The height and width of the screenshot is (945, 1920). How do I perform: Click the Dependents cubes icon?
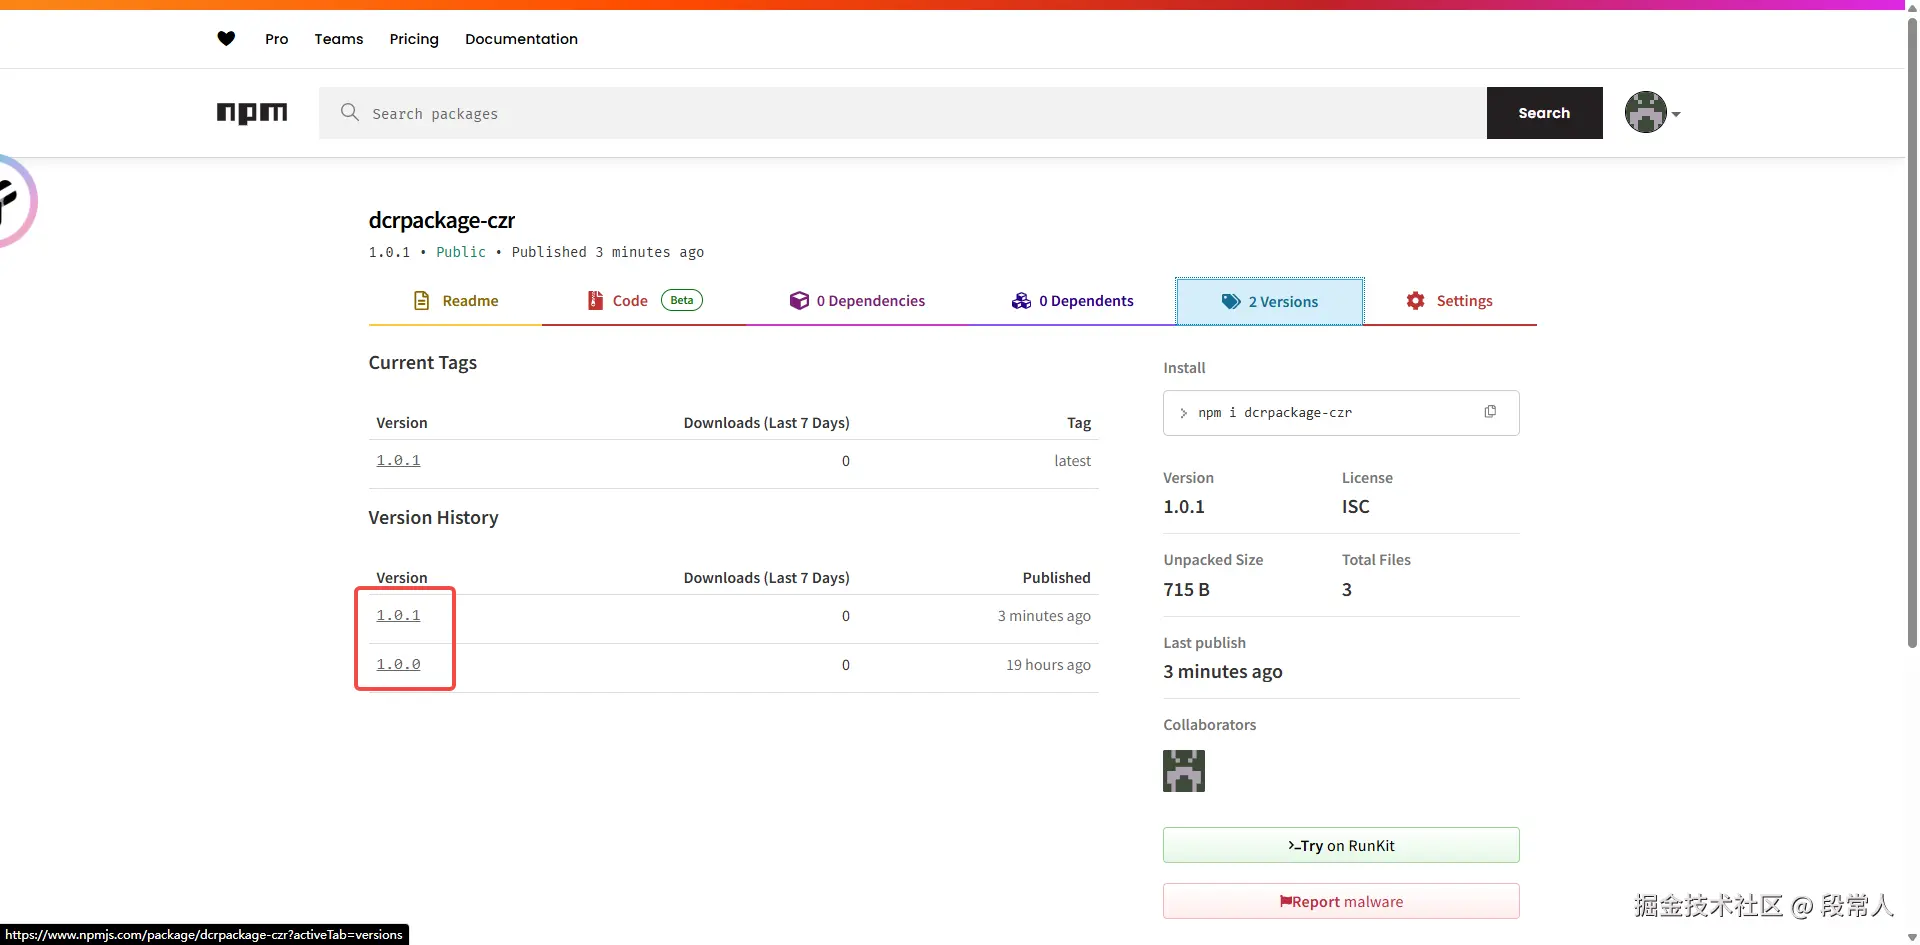[1021, 301]
